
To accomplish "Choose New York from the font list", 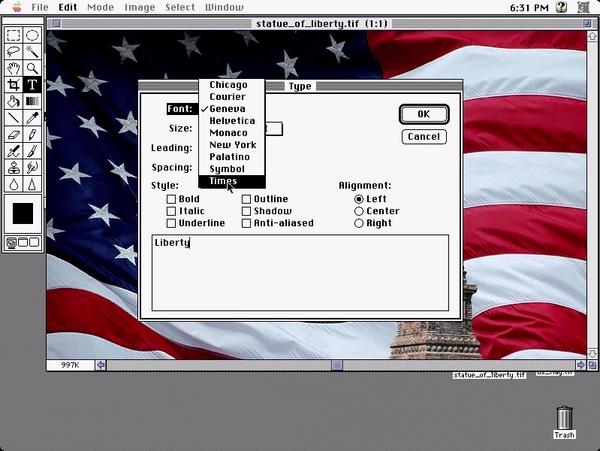I will tap(232, 145).
